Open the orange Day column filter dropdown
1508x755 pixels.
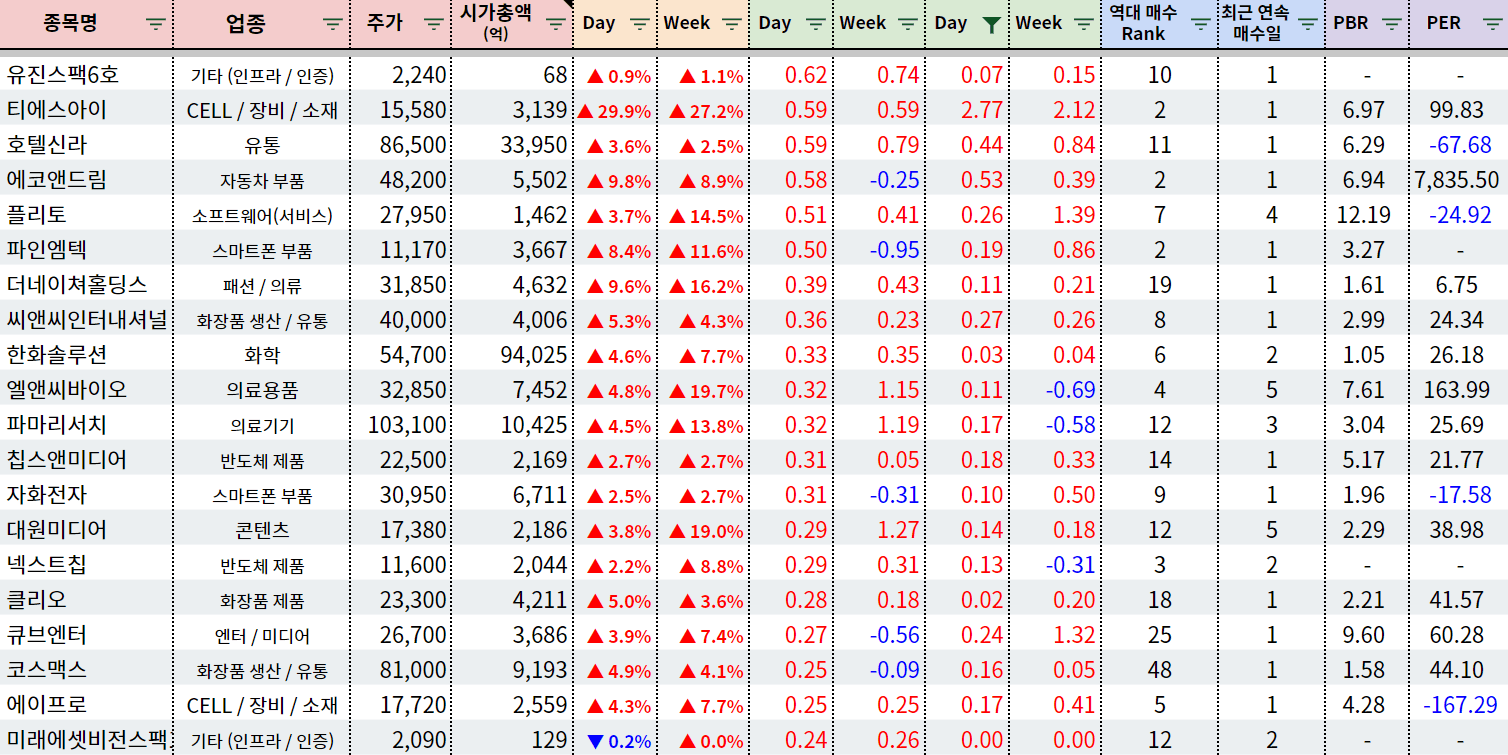pyautogui.click(x=641, y=24)
